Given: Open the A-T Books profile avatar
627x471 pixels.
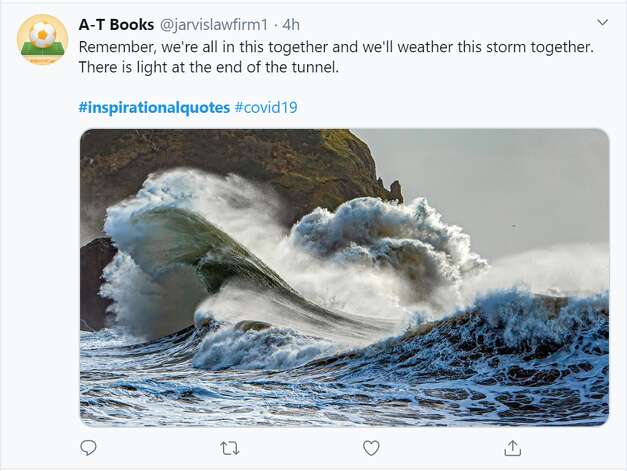Looking at the screenshot, I should 42,39.
